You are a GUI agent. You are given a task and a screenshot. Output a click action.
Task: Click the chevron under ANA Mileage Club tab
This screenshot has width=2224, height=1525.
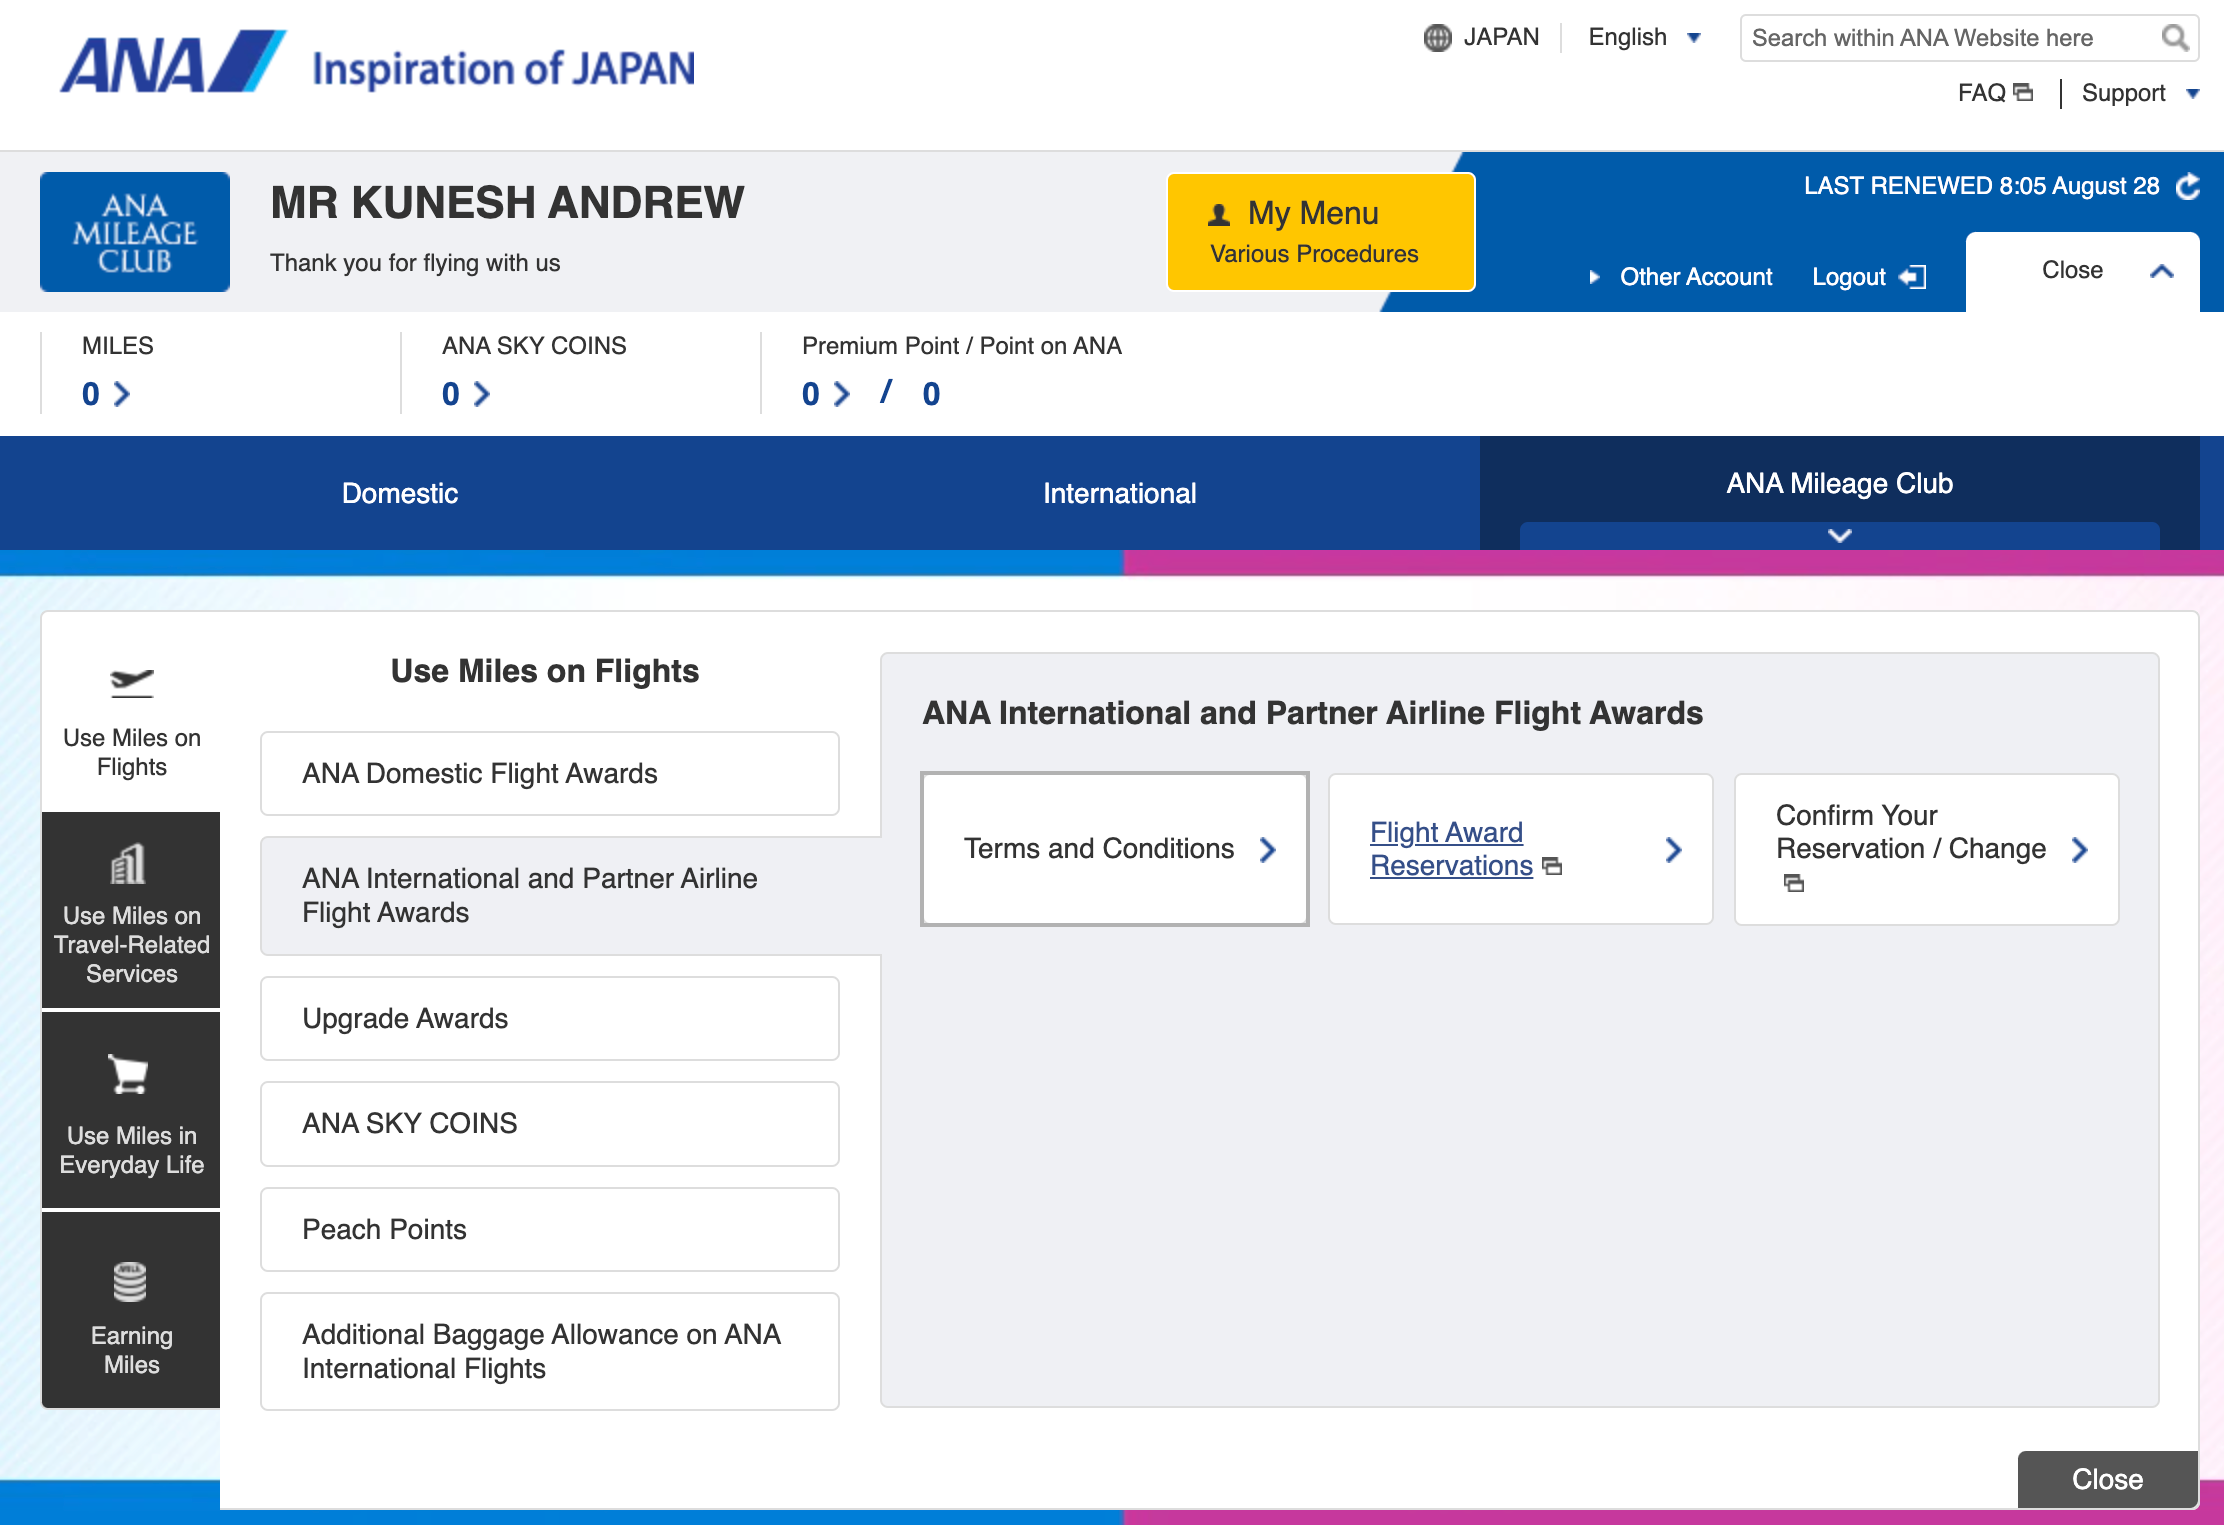(x=1840, y=535)
